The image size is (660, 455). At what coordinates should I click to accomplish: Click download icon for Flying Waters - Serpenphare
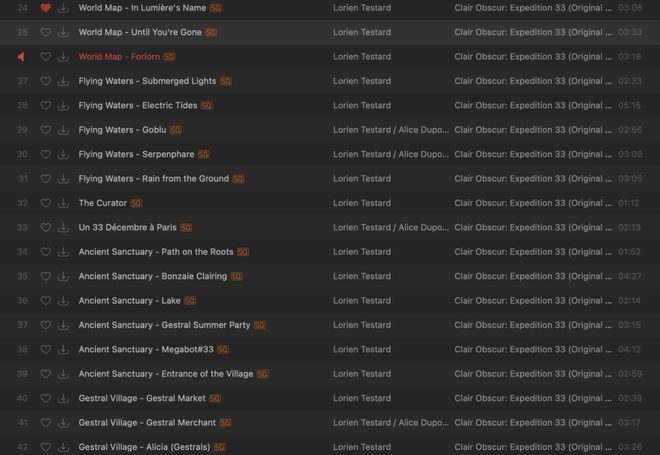pos(63,155)
